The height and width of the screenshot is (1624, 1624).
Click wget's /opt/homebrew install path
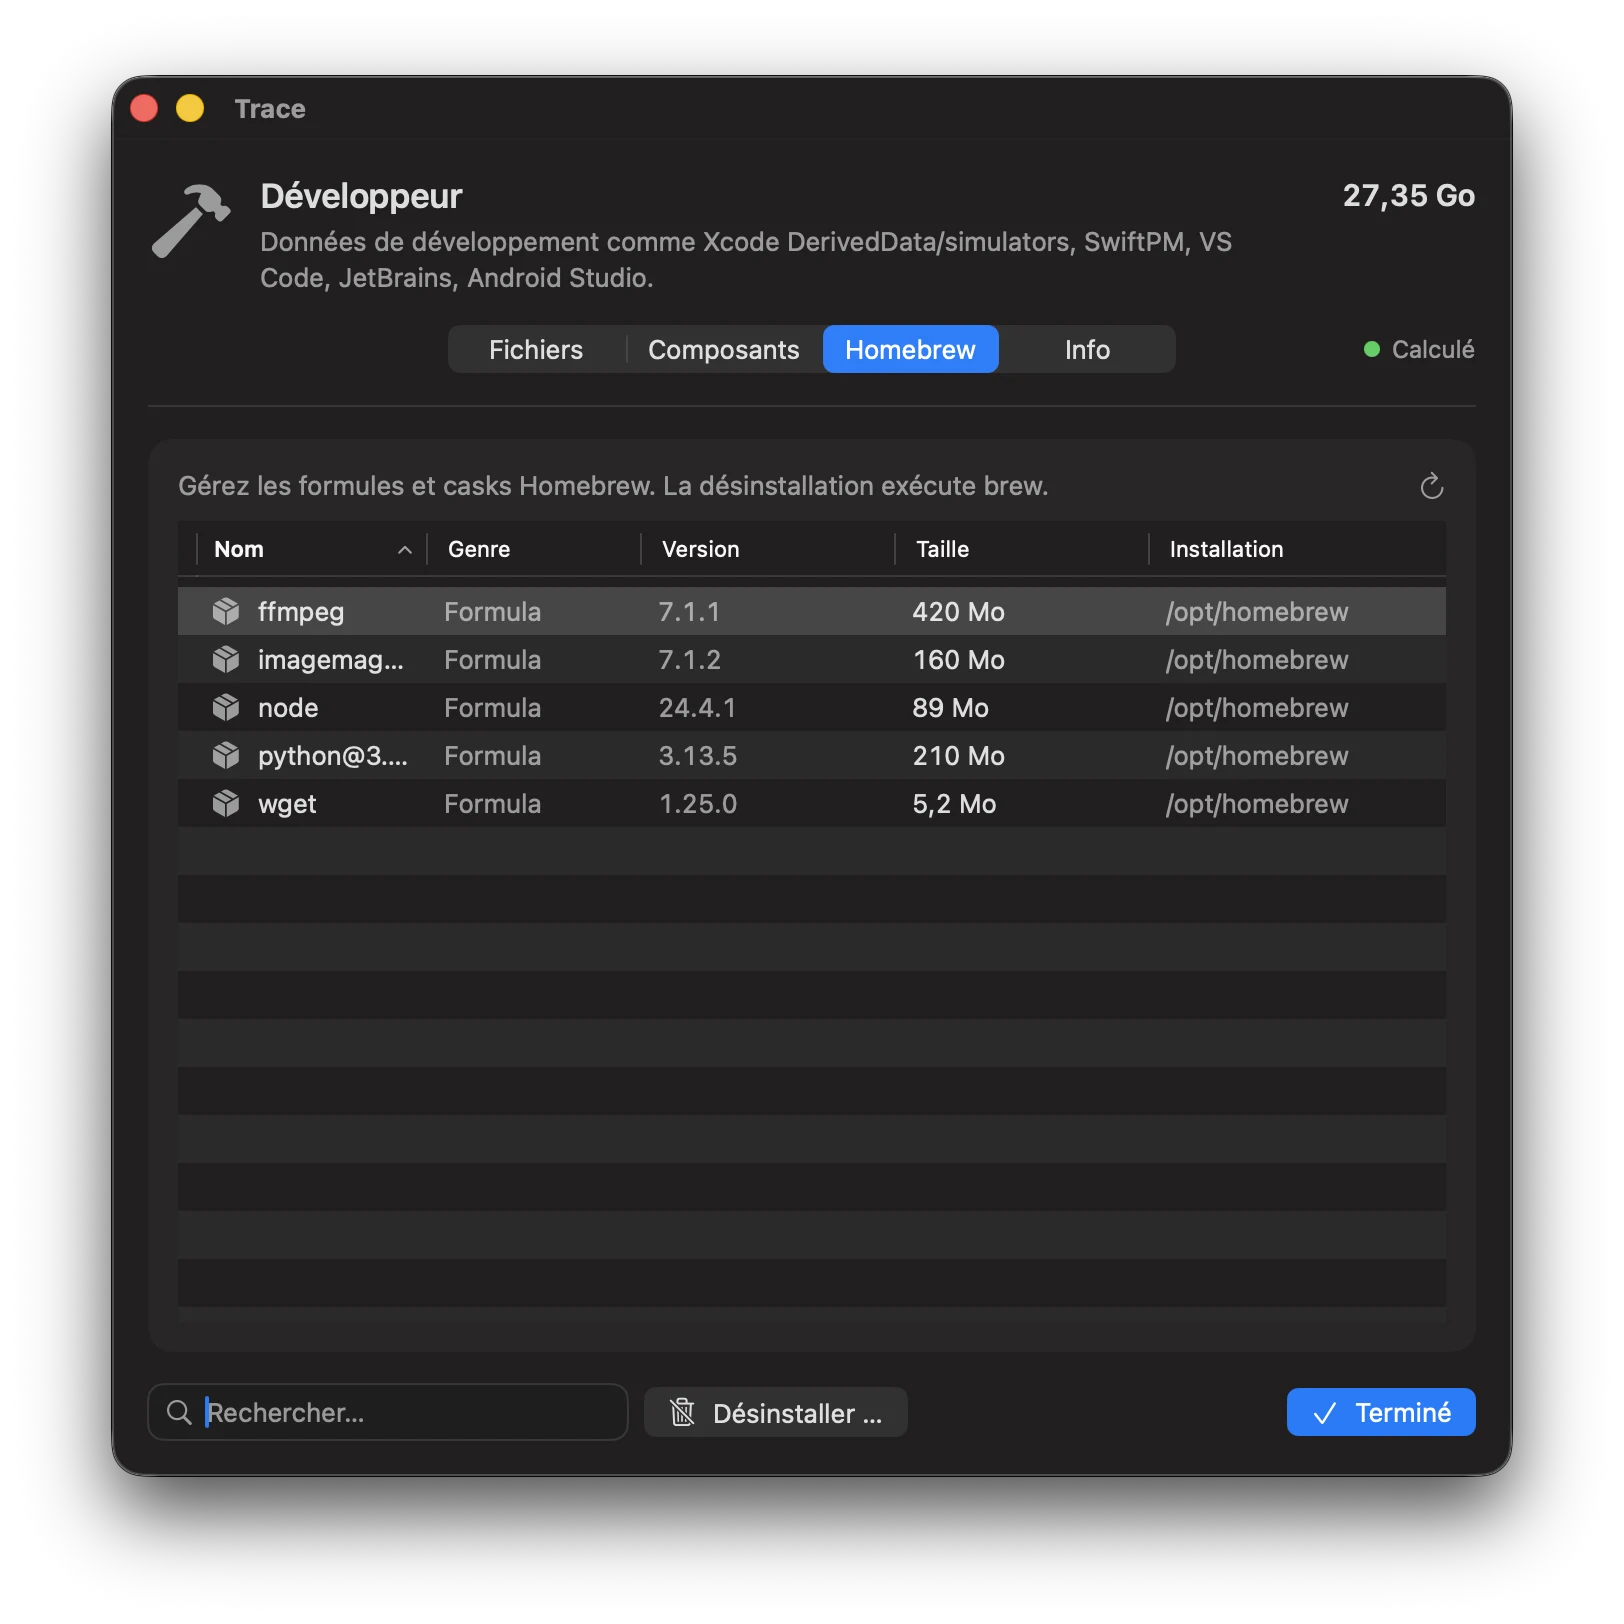tap(1257, 803)
